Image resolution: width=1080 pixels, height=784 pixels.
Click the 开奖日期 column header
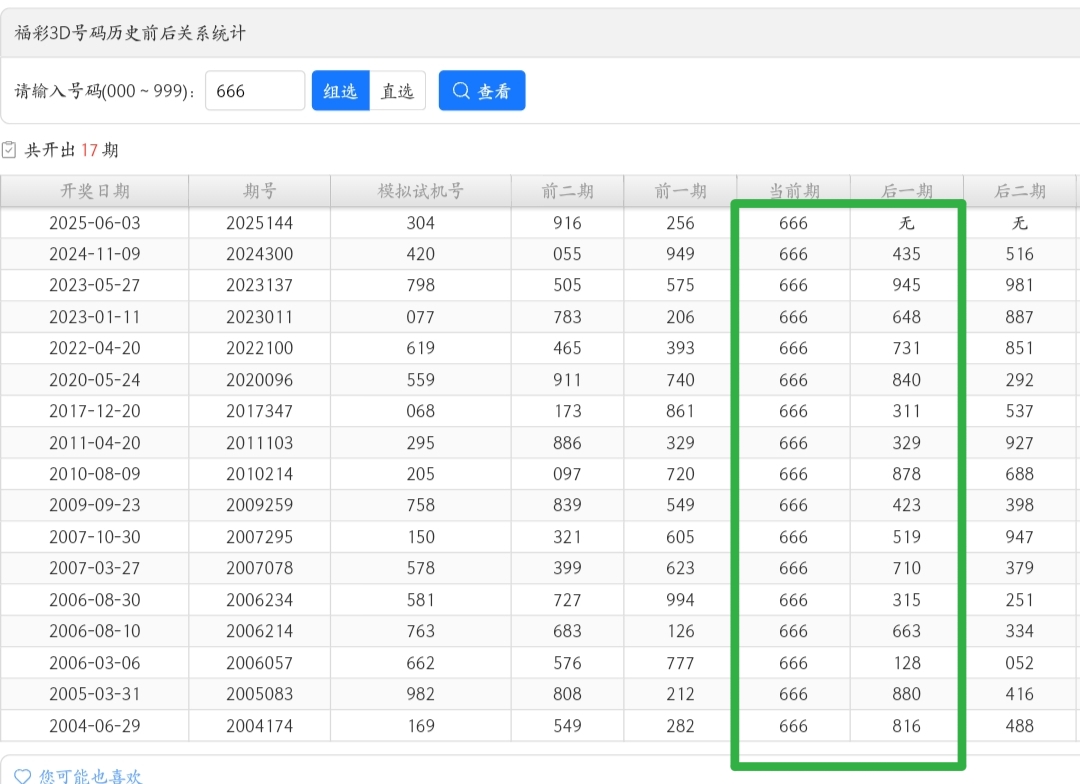pyautogui.click(x=95, y=191)
